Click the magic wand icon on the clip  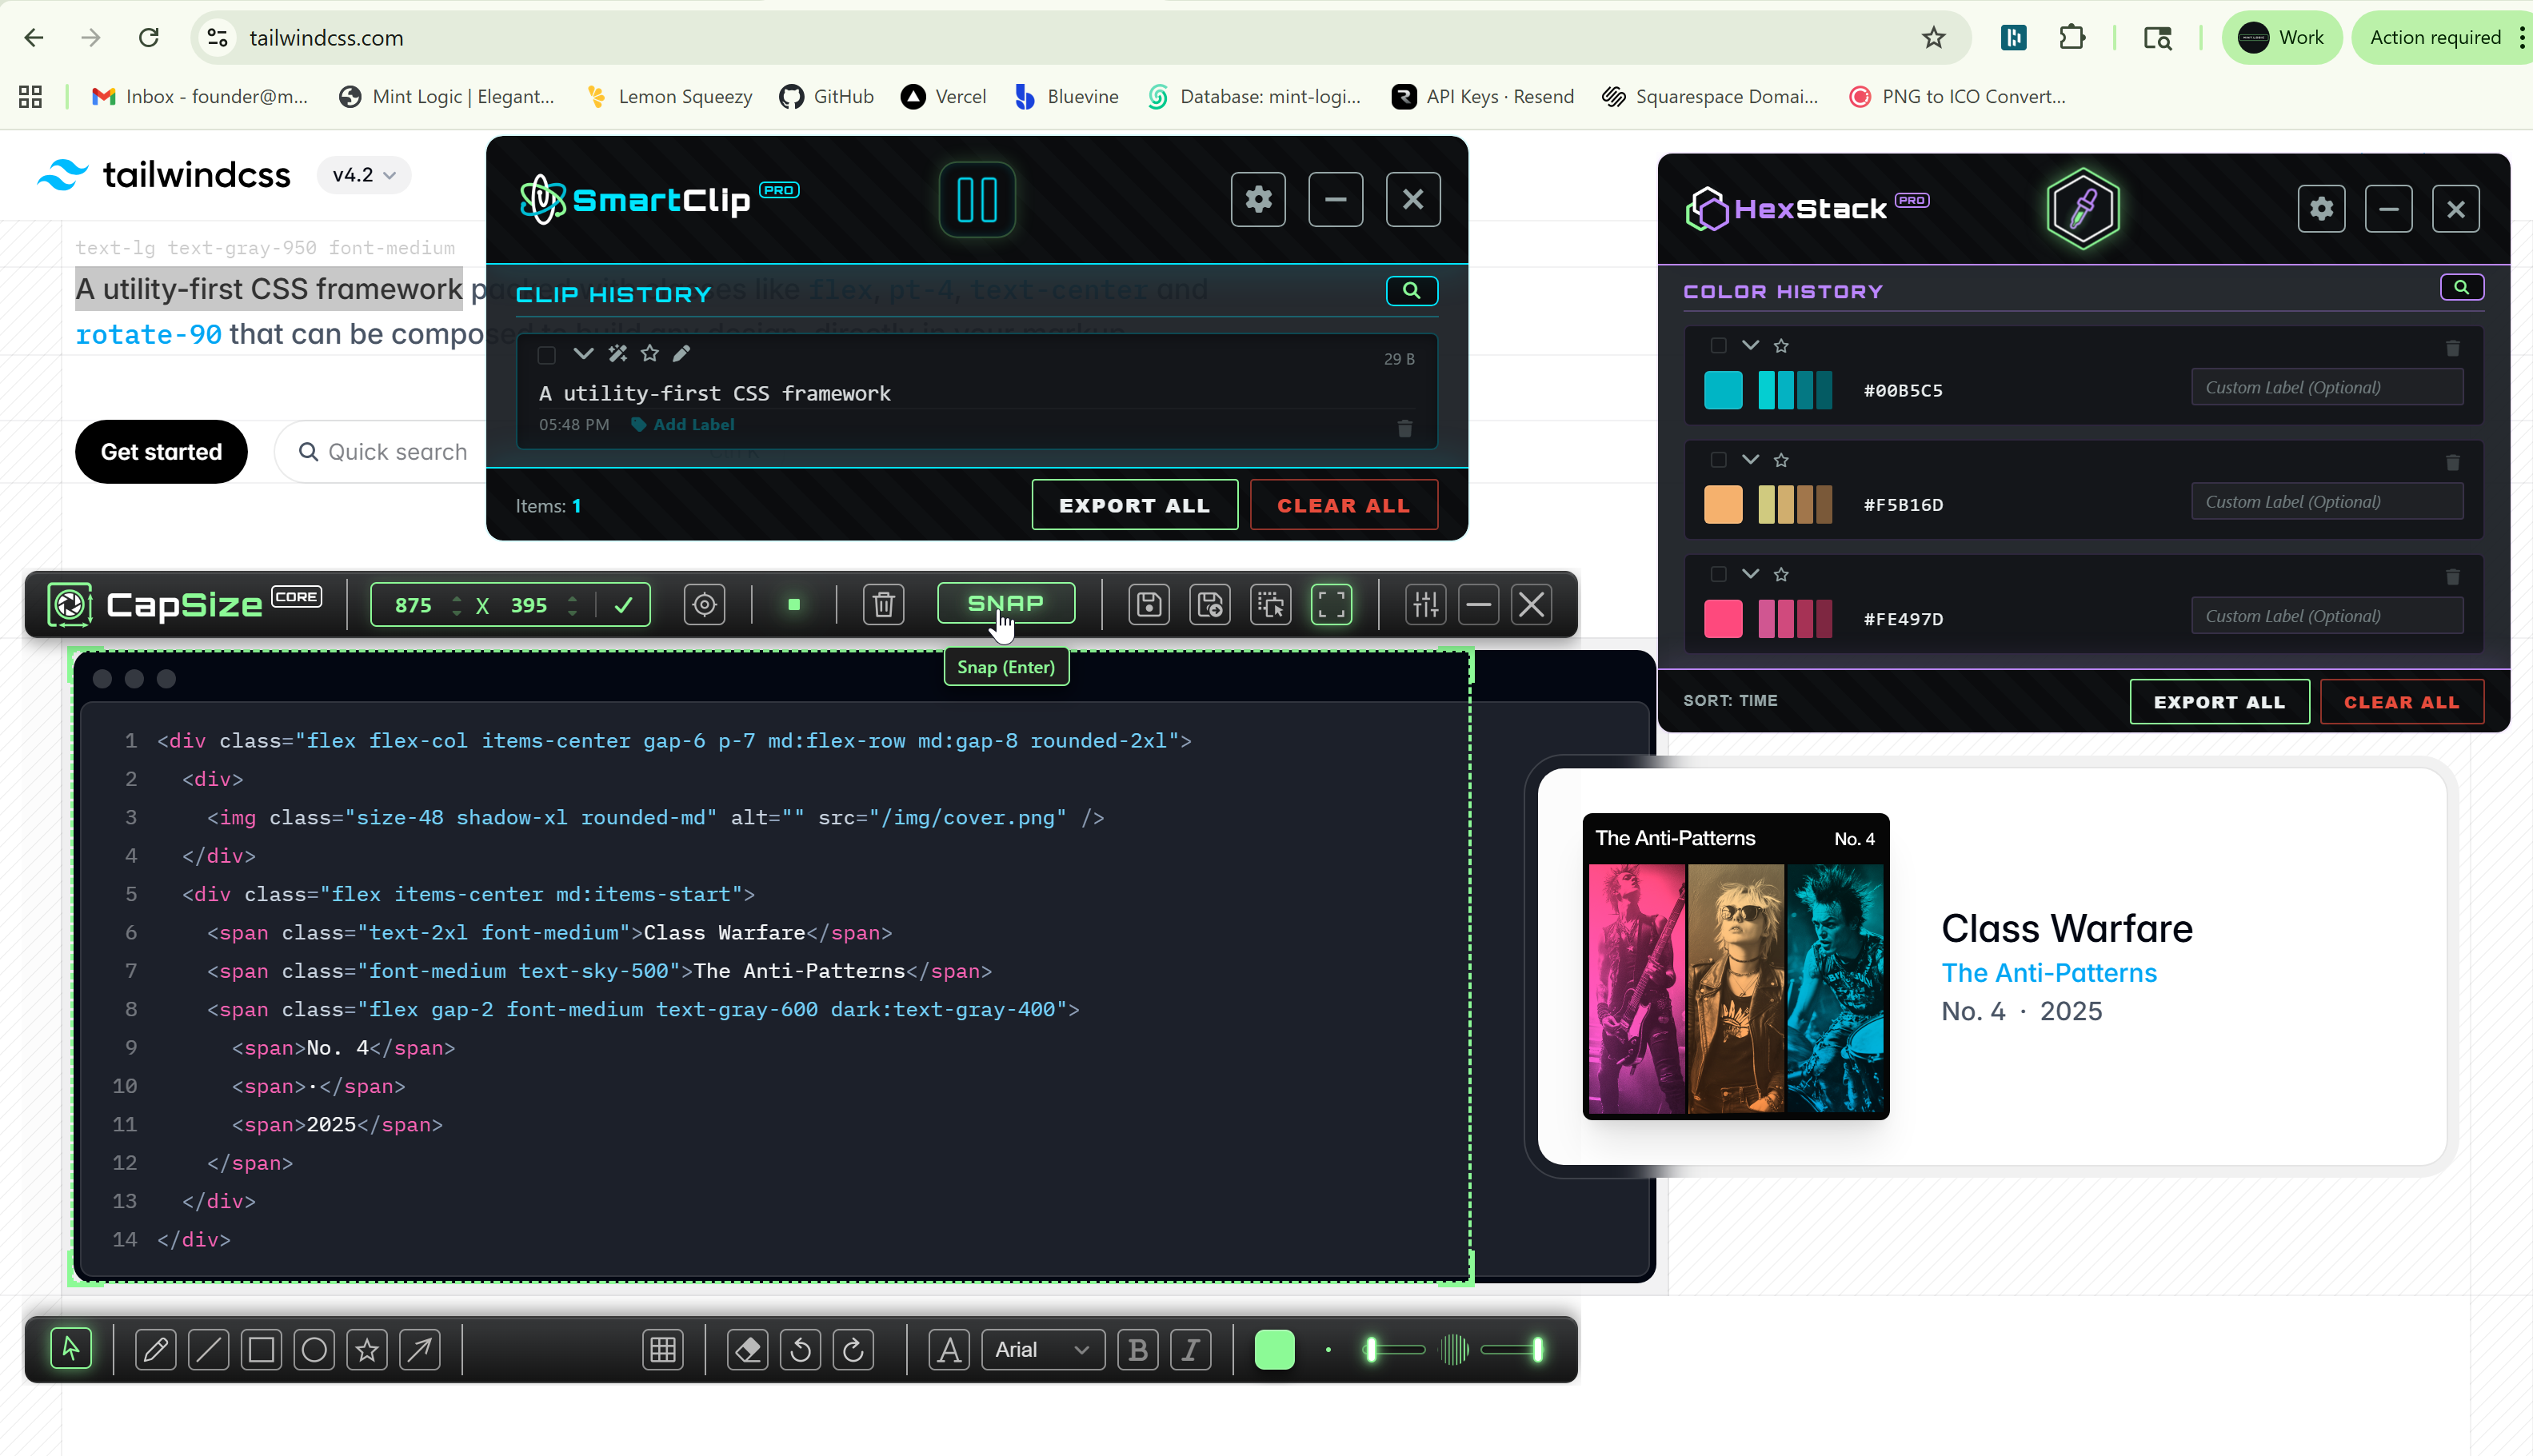[x=617, y=353]
